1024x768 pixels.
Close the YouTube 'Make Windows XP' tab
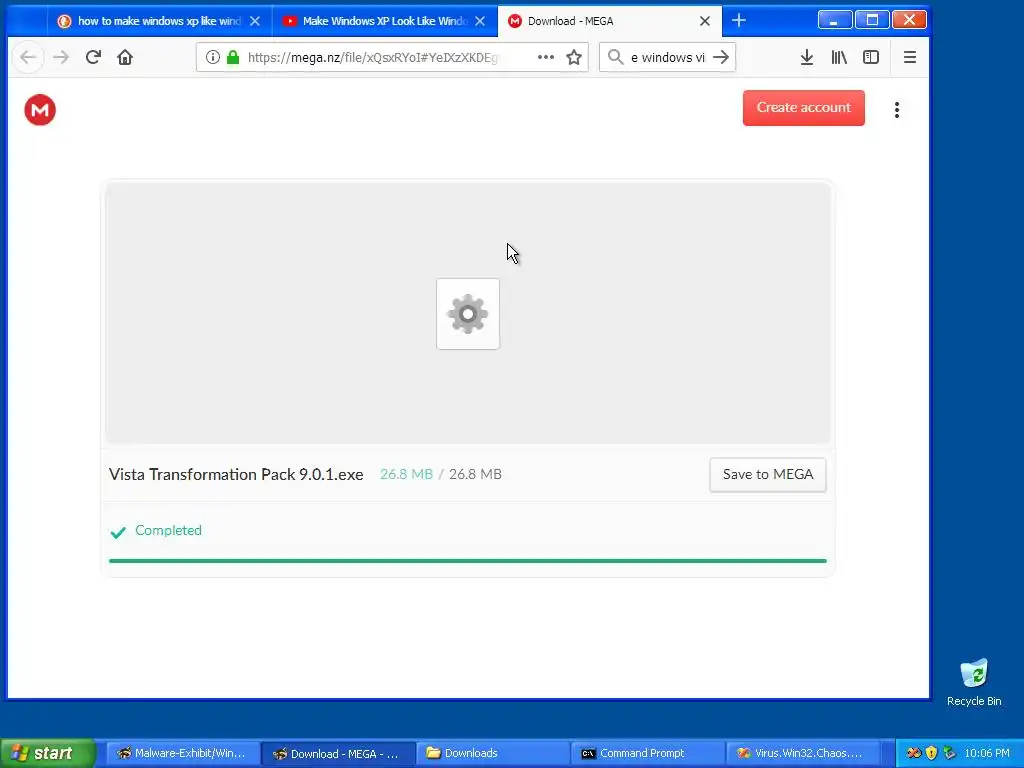480,21
